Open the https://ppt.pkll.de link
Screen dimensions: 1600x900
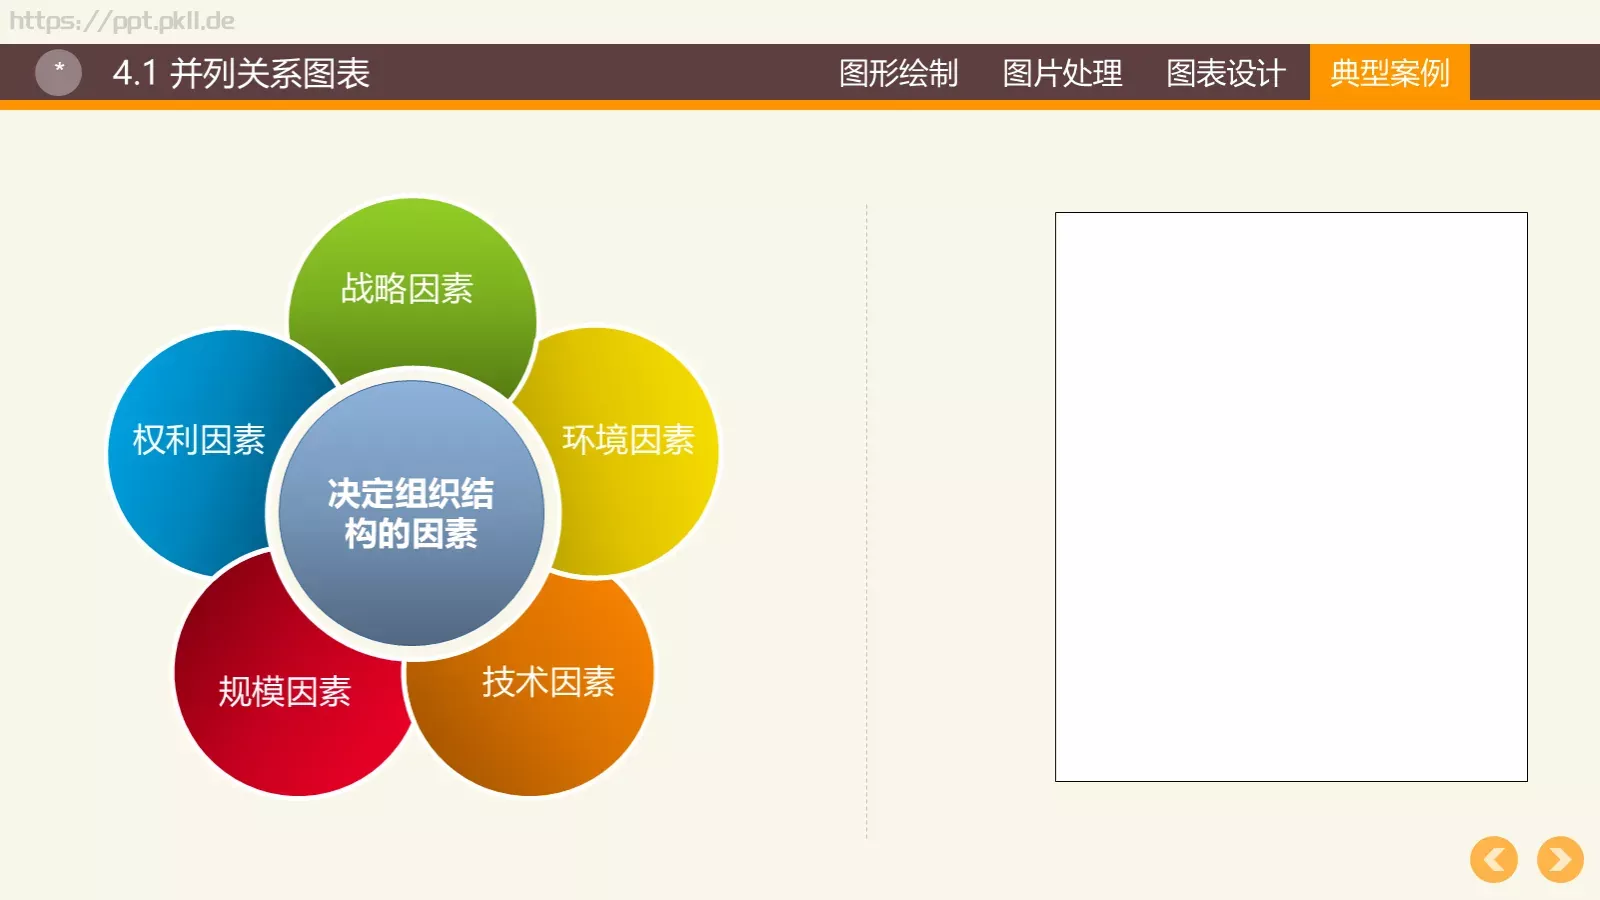click(x=122, y=21)
